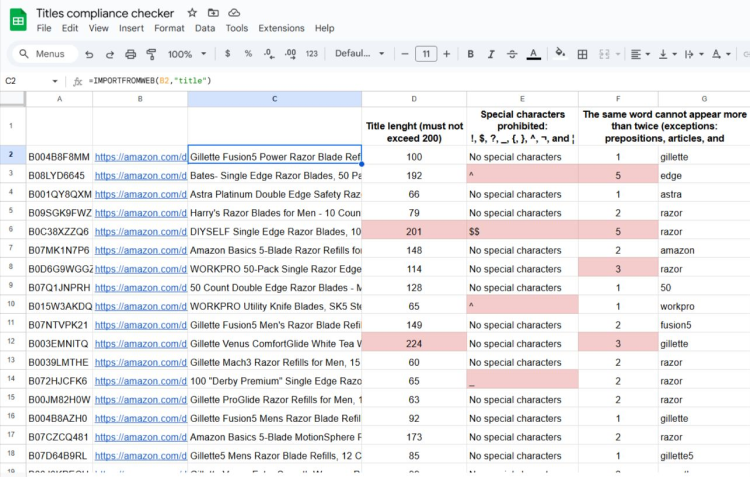Open Amazon link in row B004B8F8MM
This screenshot has height=477, width=750.
140,157
